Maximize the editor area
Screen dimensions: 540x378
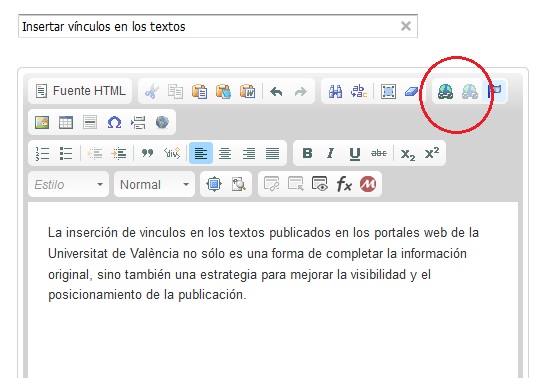[214, 184]
